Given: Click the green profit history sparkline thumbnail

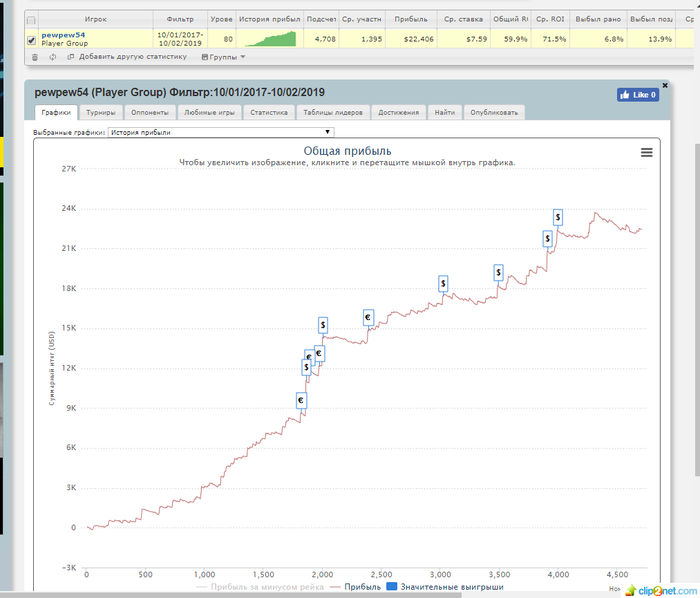Looking at the screenshot, I should [270, 39].
